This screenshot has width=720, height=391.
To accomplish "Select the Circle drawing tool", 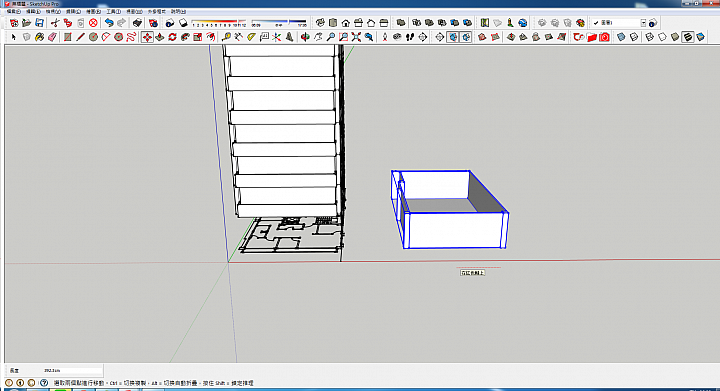I will (93, 37).
